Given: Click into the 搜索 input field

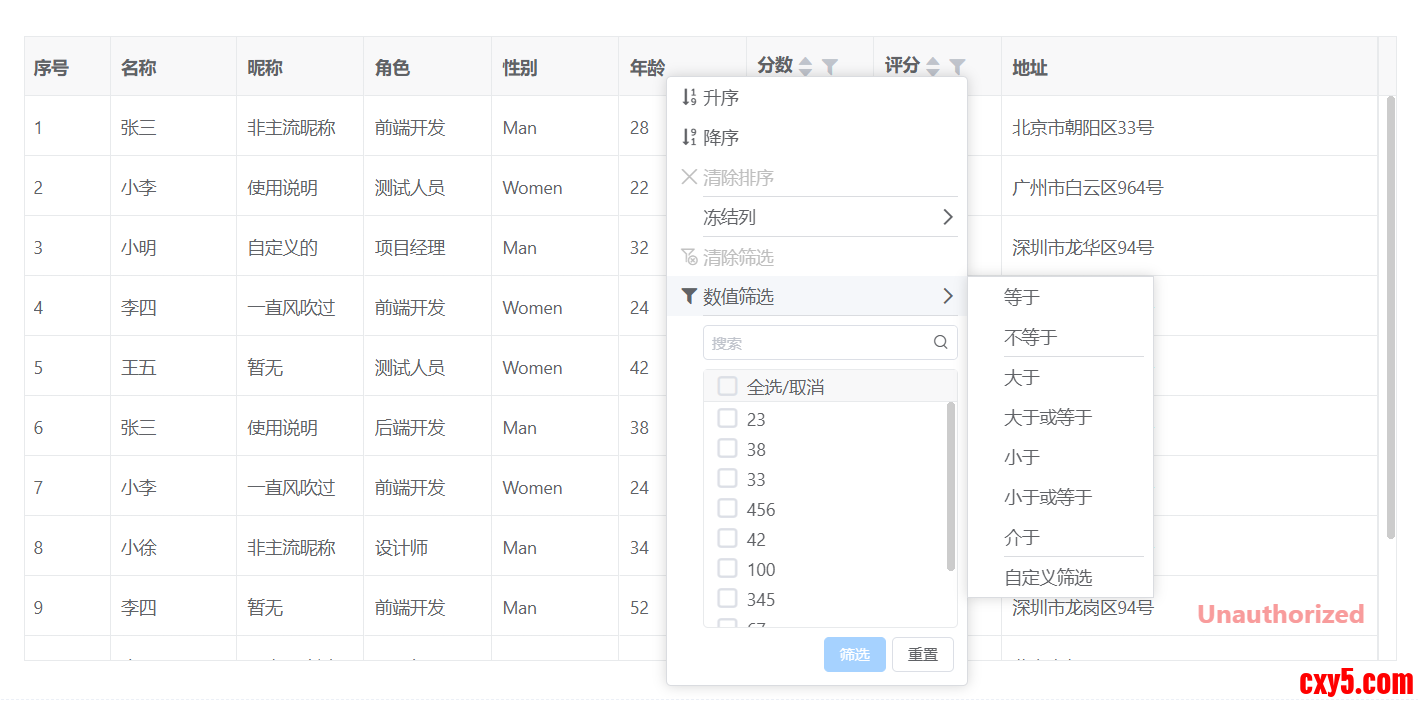Looking at the screenshot, I should pyautogui.click(x=815, y=343).
